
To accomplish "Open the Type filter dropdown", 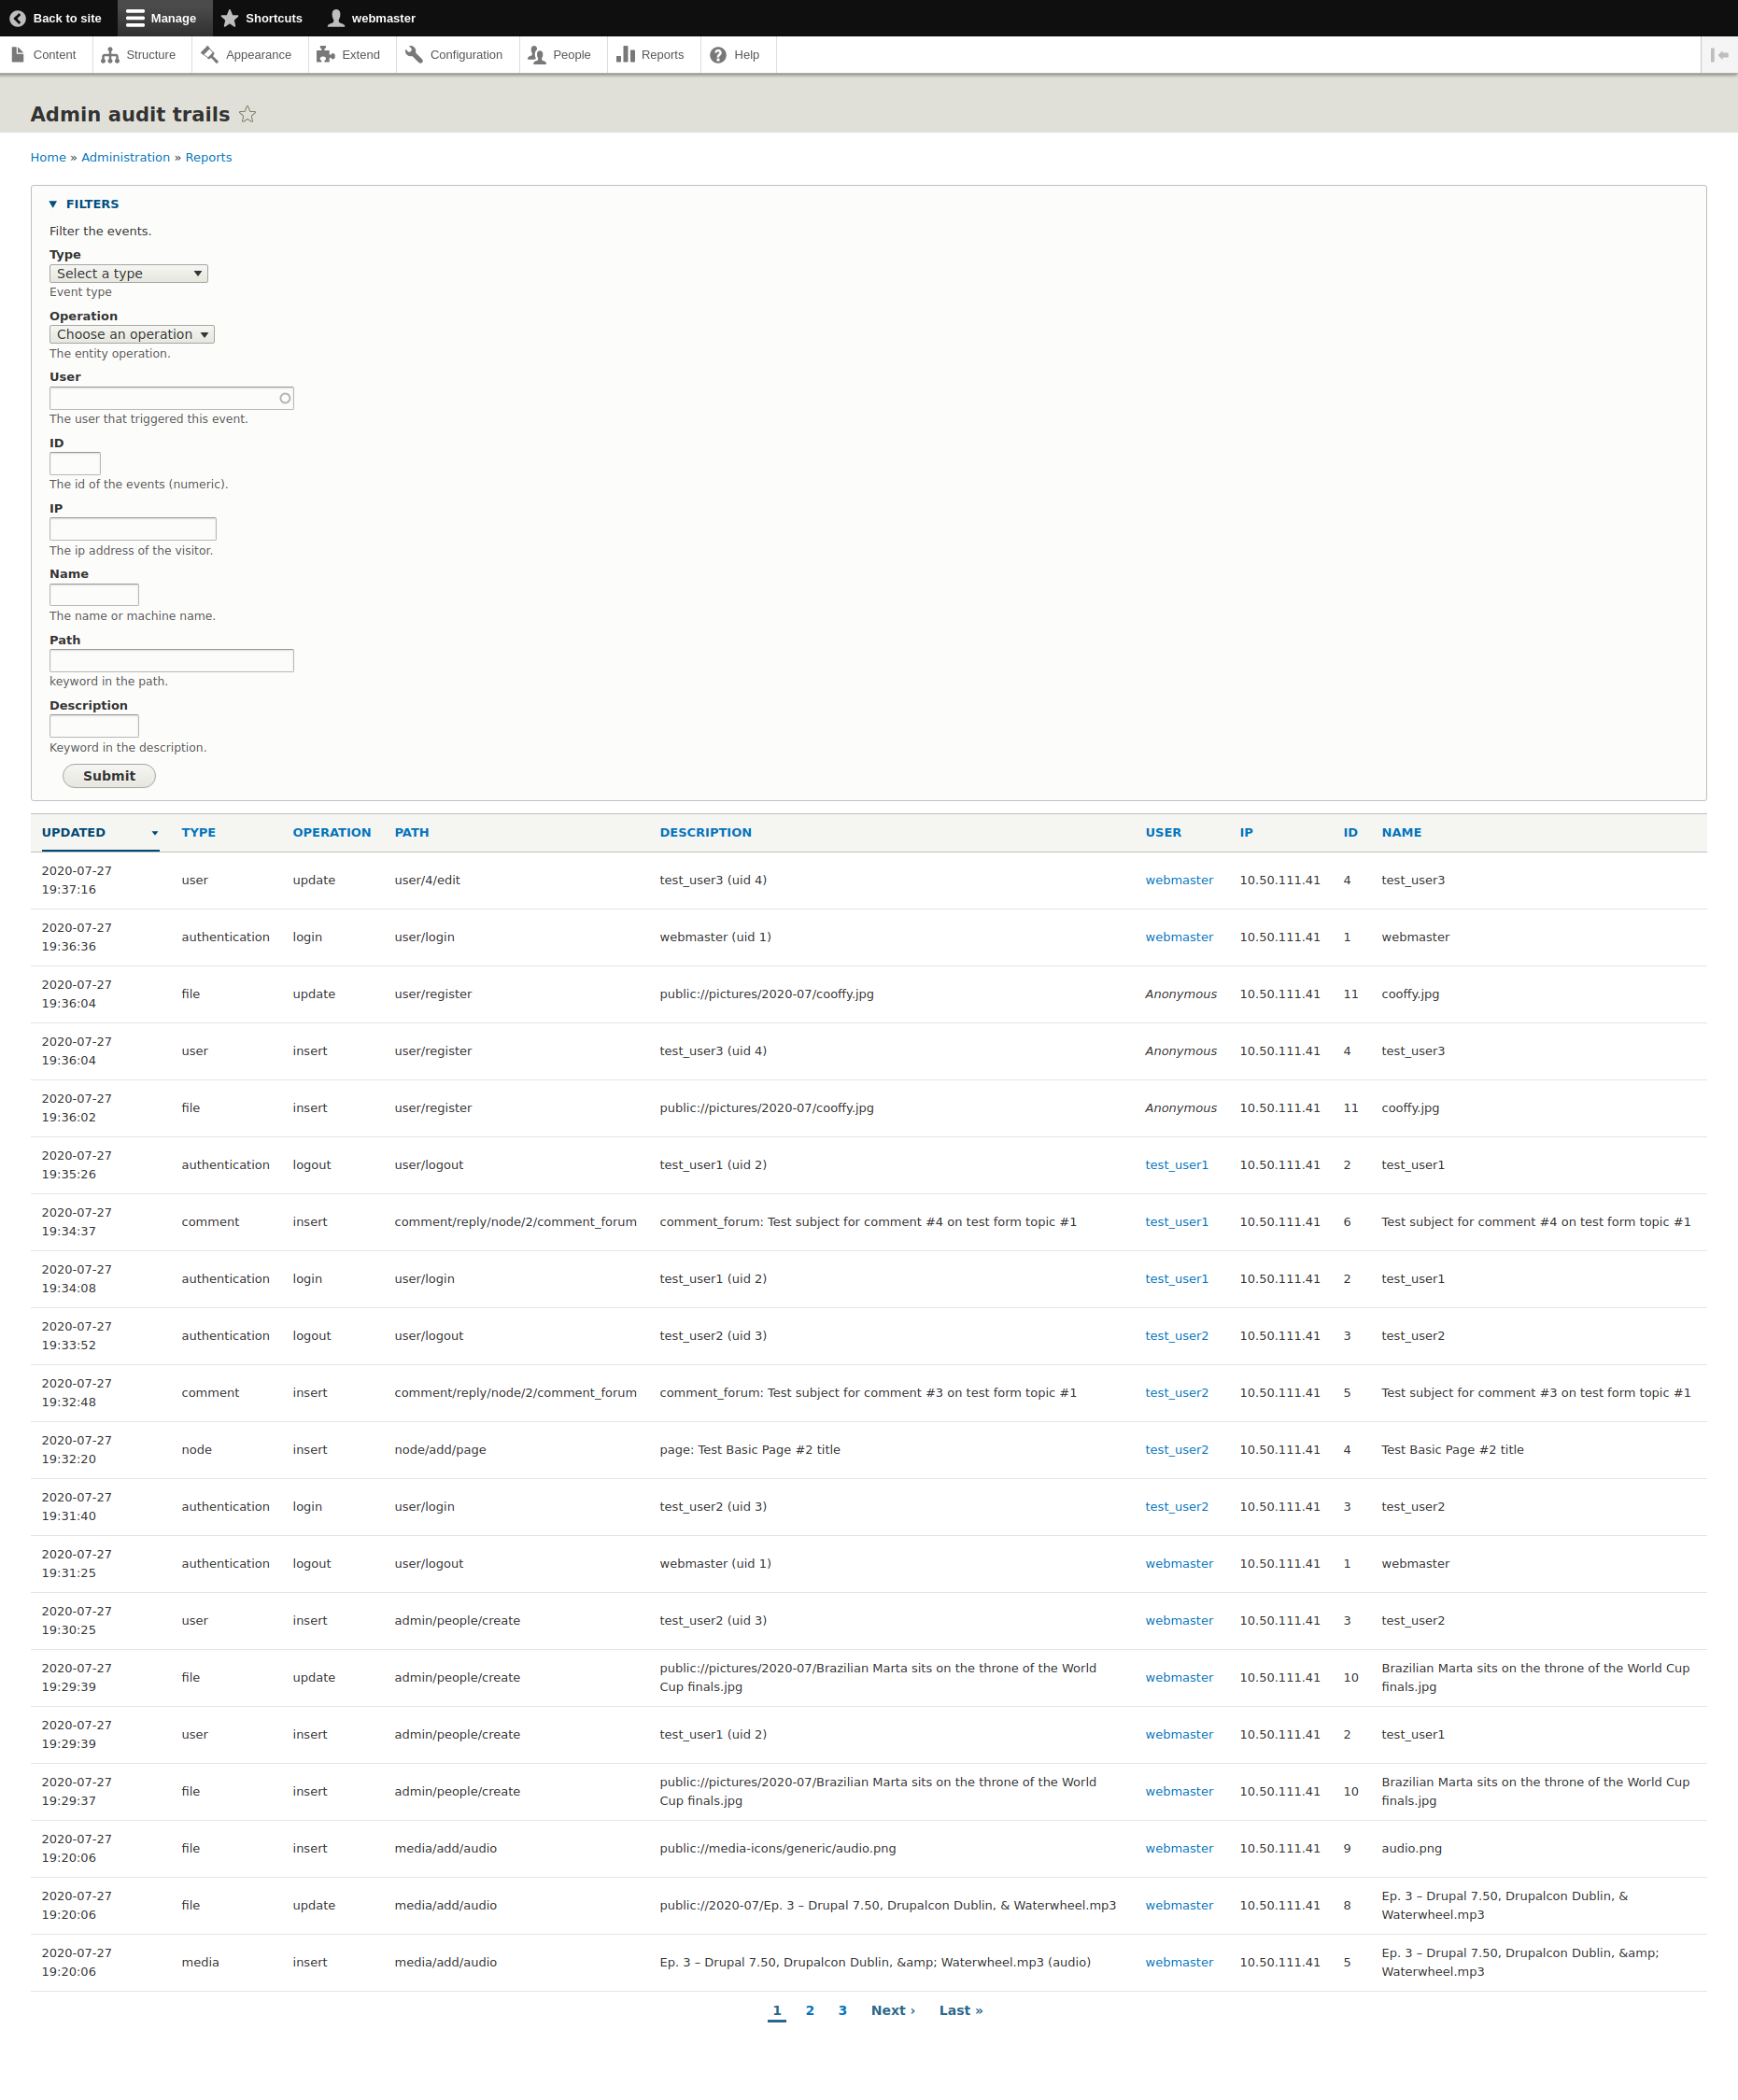I will tap(129, 273).
